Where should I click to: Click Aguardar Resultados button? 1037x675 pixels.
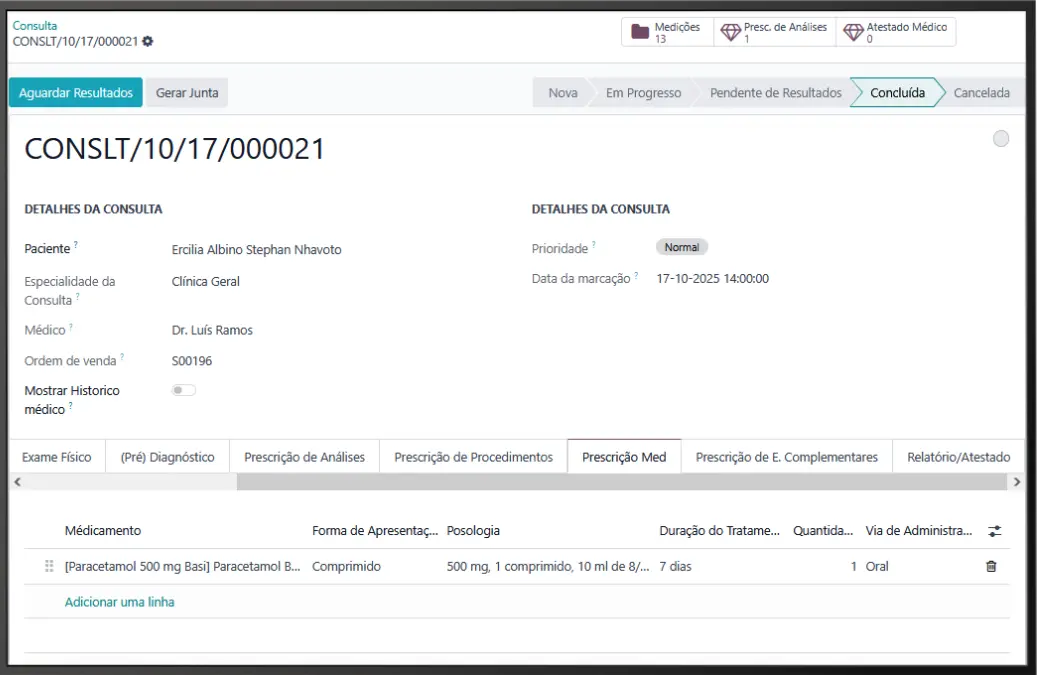tap(76, 93)
